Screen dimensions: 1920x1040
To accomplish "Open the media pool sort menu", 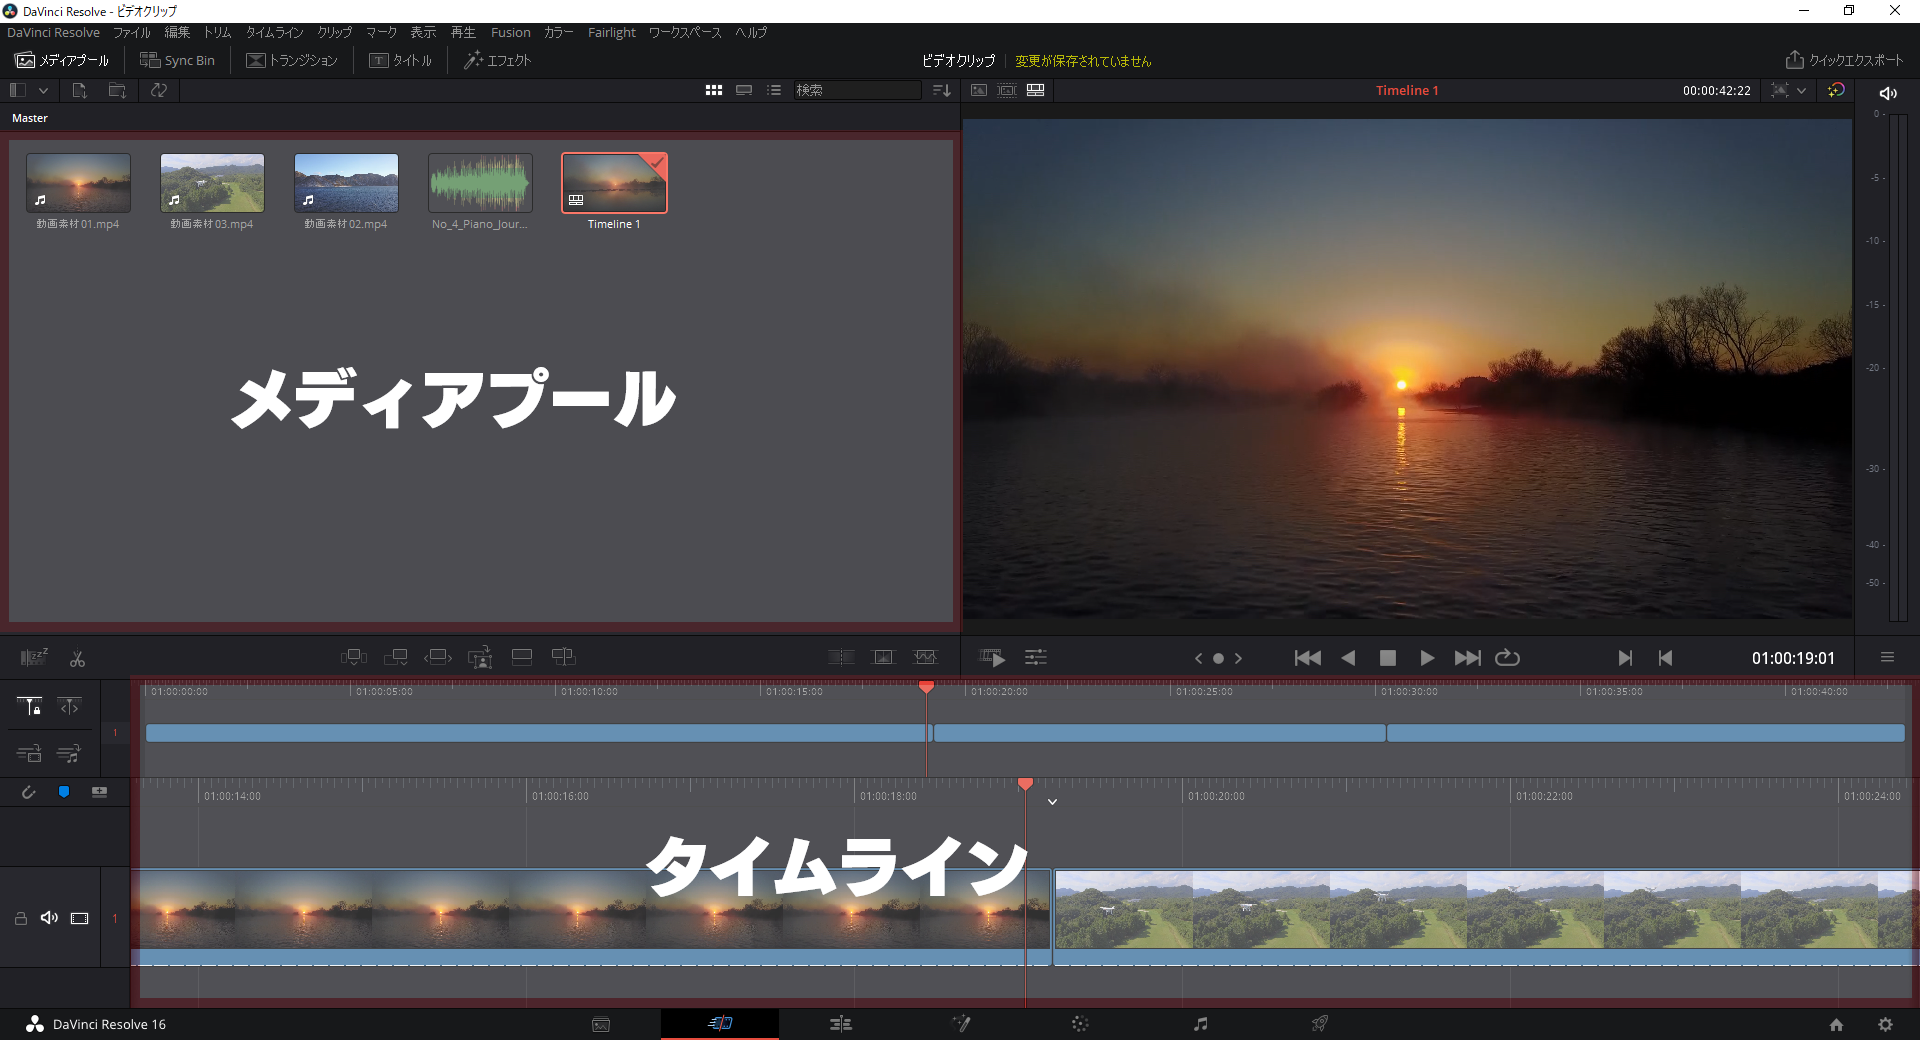I will pos(941,90).
